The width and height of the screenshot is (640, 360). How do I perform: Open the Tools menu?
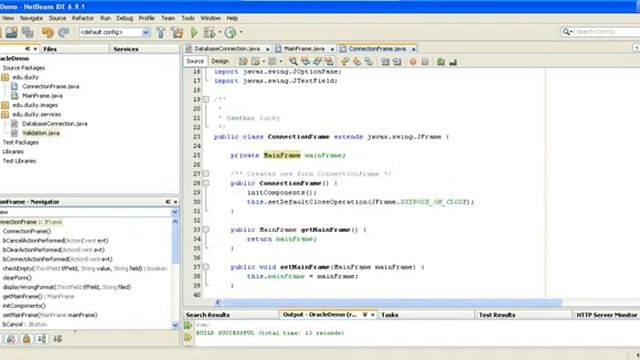(x=188, y=18)
